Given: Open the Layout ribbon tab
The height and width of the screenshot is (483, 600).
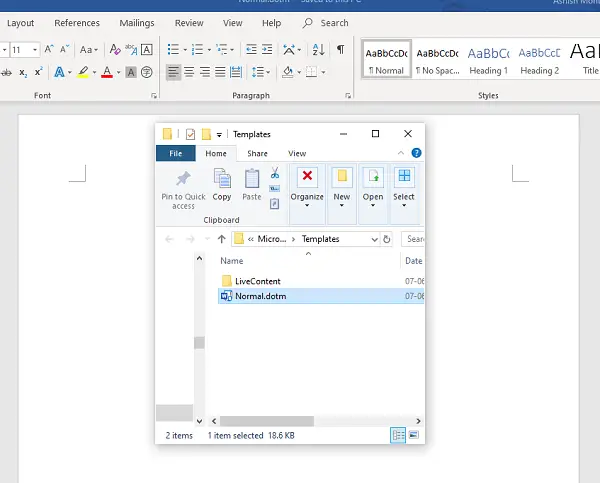Looking at the screenshot, I should (20, 23).
